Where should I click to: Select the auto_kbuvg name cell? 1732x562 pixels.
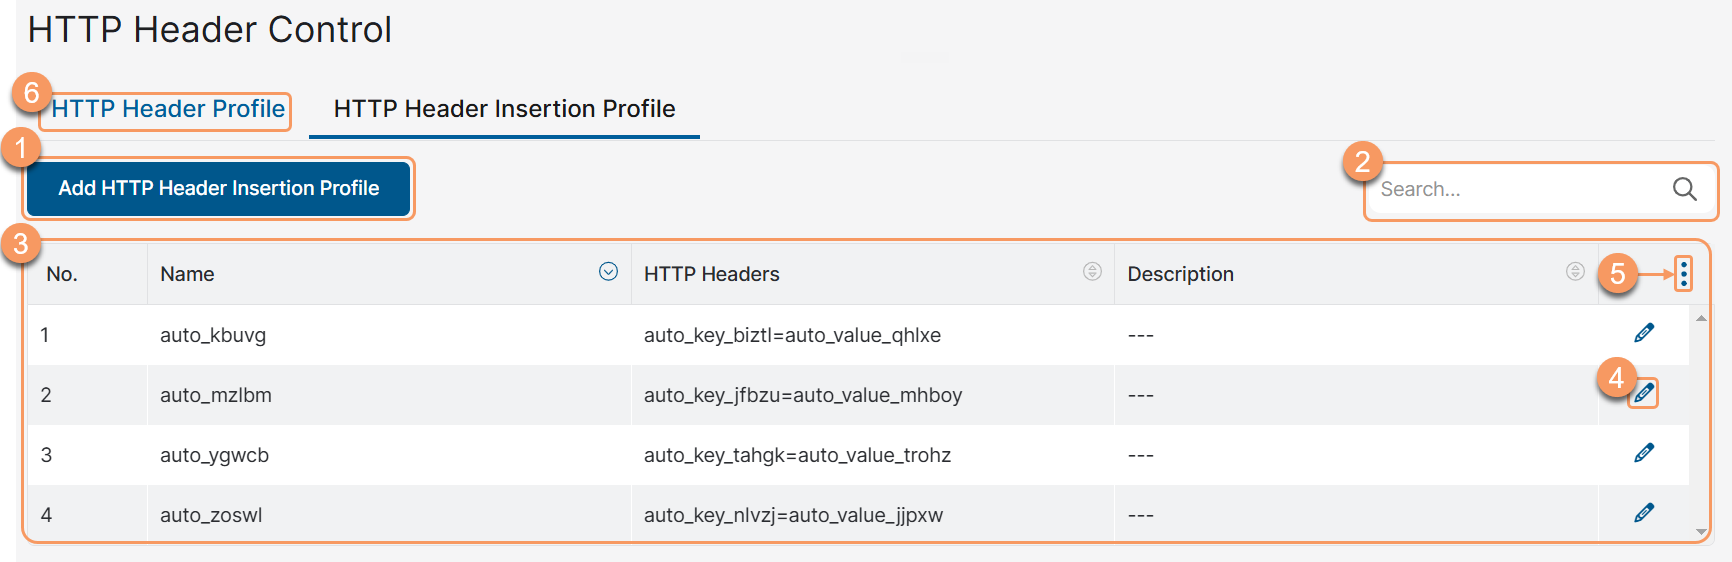click(x=213, y=335)
